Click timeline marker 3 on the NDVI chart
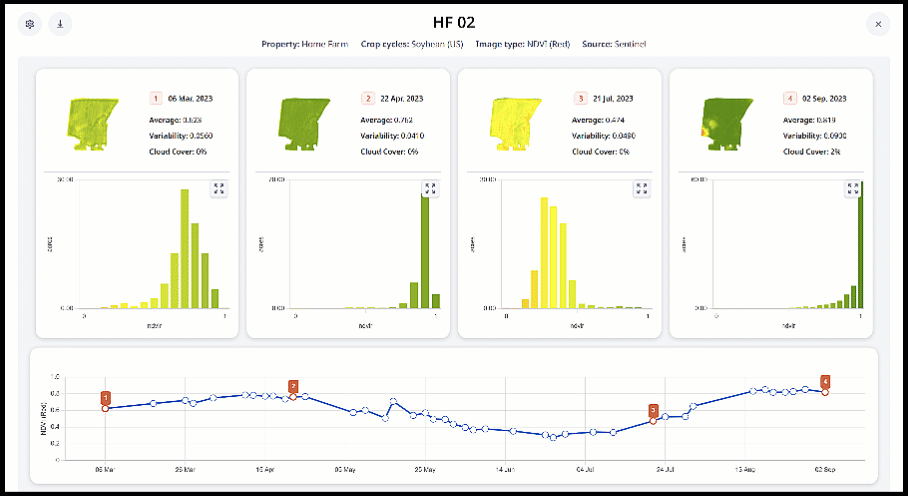 coord(653,410)
